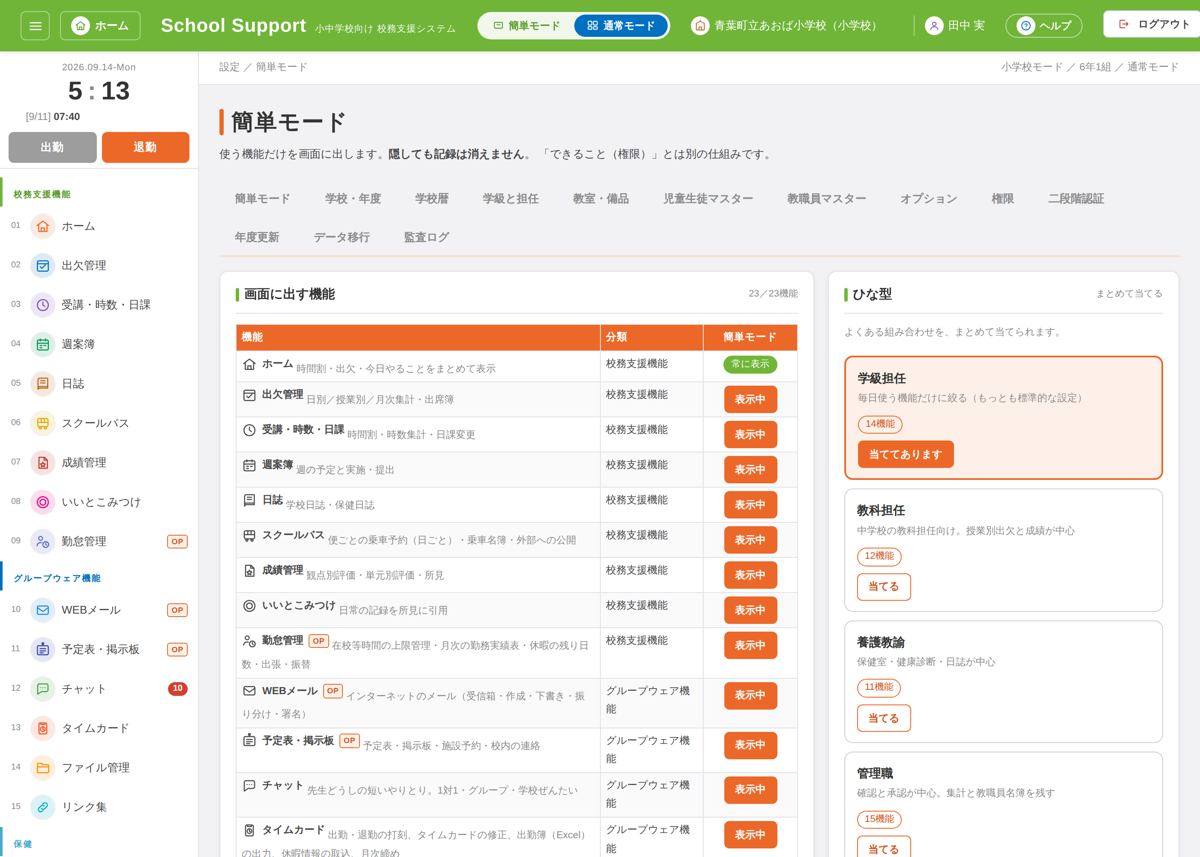Toggle 表示中 for タイムカード row
1200x857 pixels.
coord(750,835)
